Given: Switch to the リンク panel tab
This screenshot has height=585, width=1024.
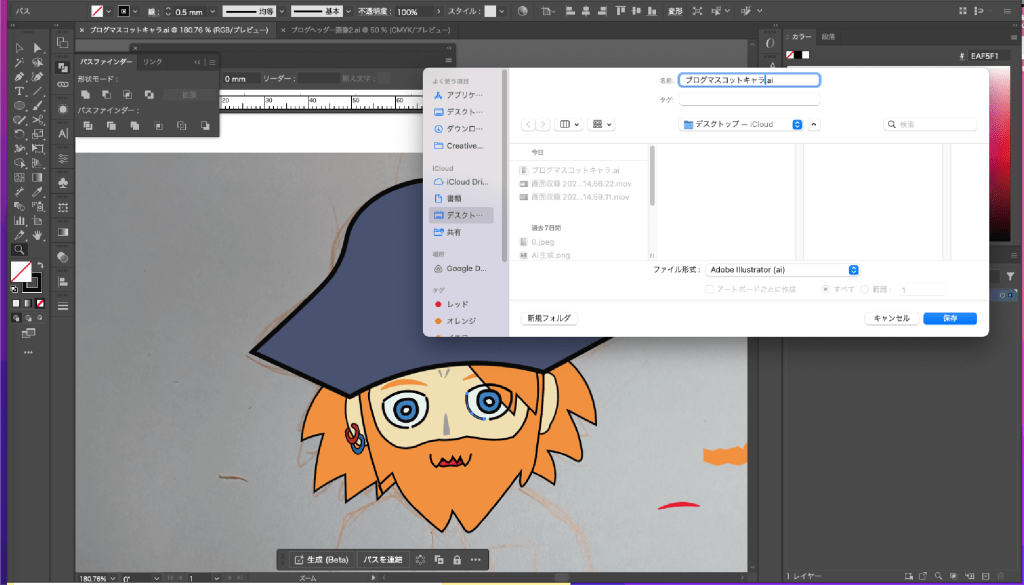Looking at the screenshot, I should (x=152, y=62).
